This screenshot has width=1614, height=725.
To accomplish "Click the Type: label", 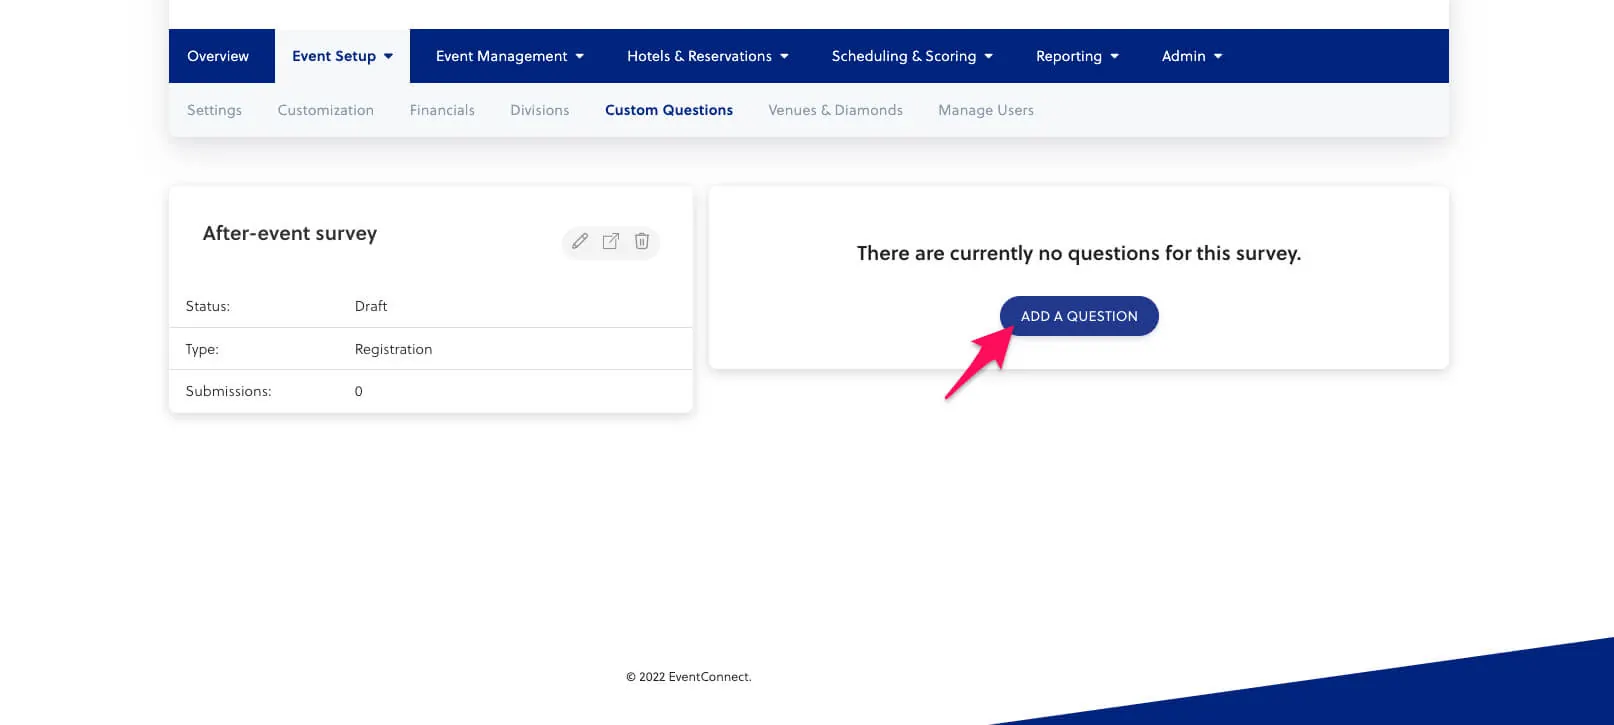I will [202, 349].
